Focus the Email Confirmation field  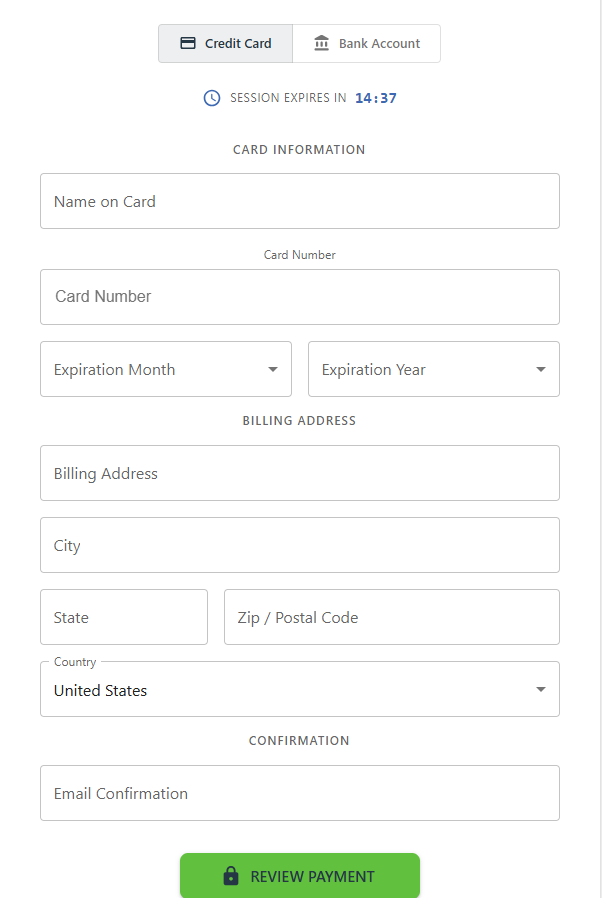pos(300,793)
